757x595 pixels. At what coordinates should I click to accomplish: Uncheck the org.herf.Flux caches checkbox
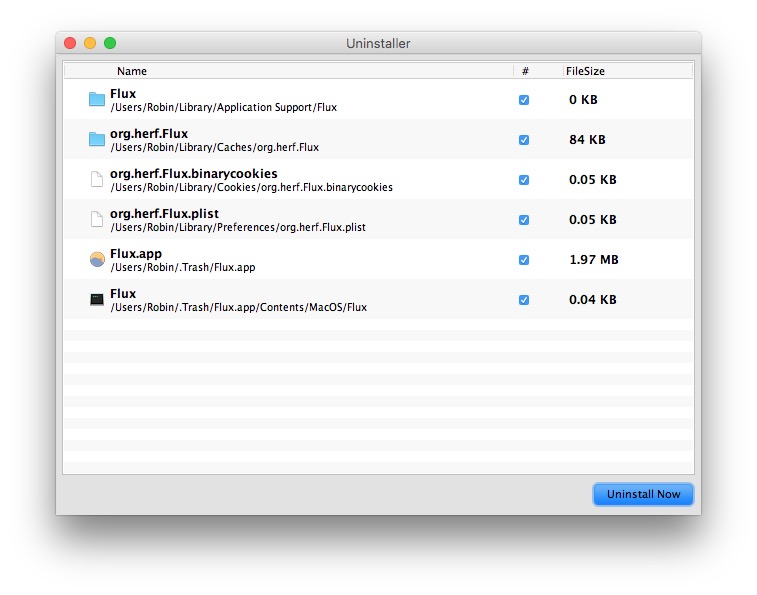point(524,140)
